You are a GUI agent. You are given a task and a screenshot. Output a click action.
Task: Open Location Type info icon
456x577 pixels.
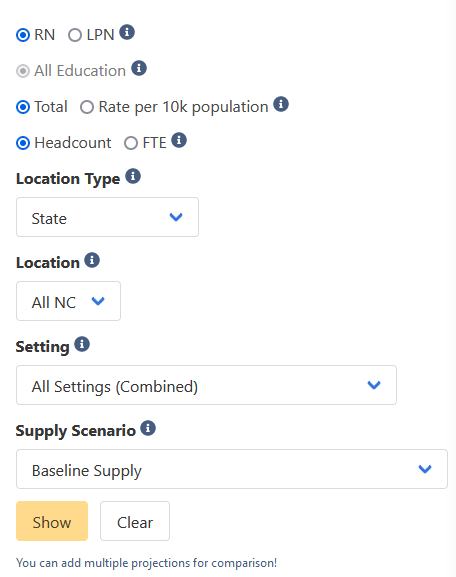coord(133,176)
